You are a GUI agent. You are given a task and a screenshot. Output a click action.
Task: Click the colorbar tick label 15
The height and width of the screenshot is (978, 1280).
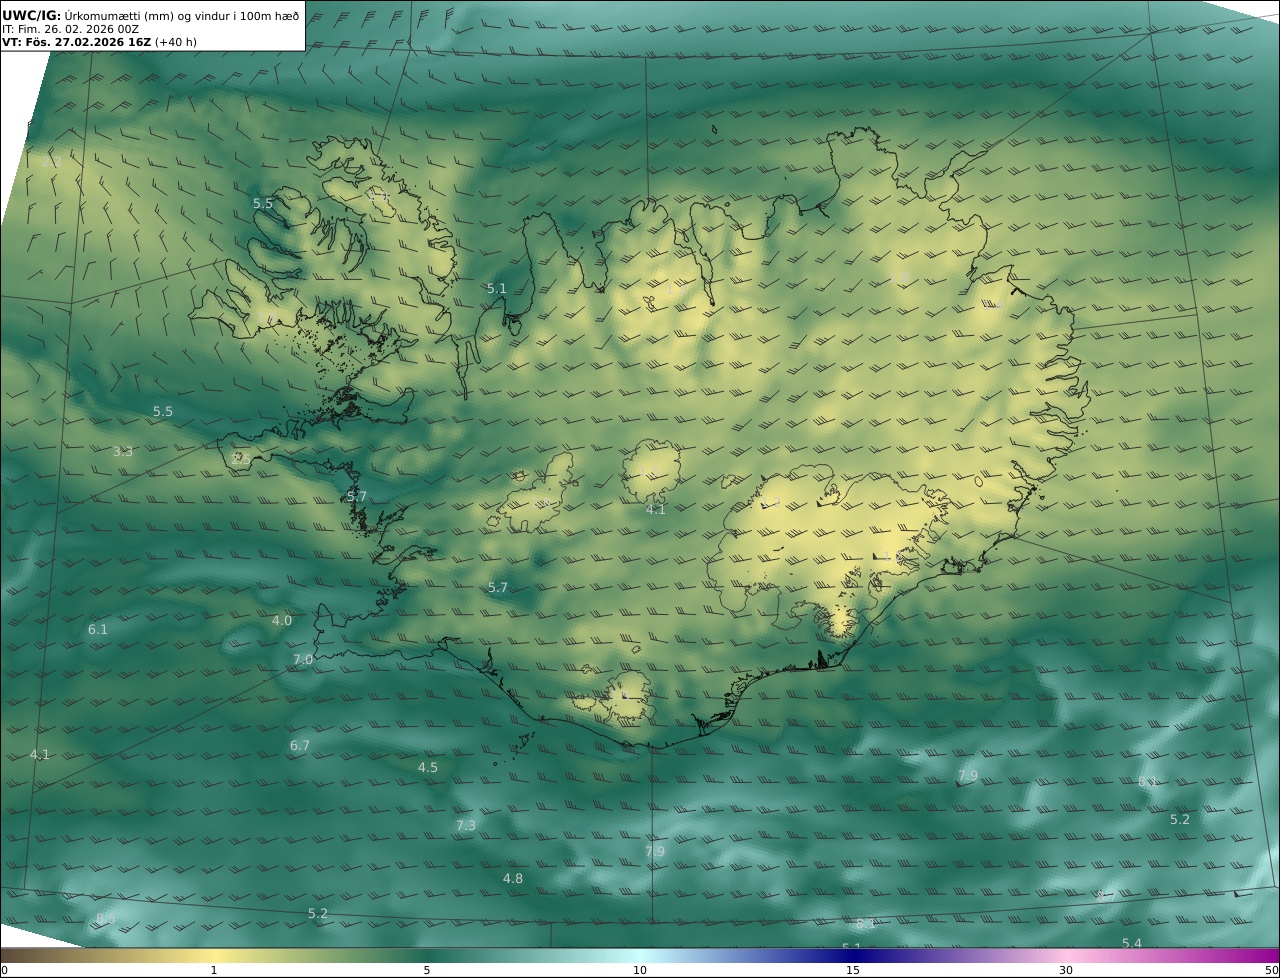tap(853, 970)
